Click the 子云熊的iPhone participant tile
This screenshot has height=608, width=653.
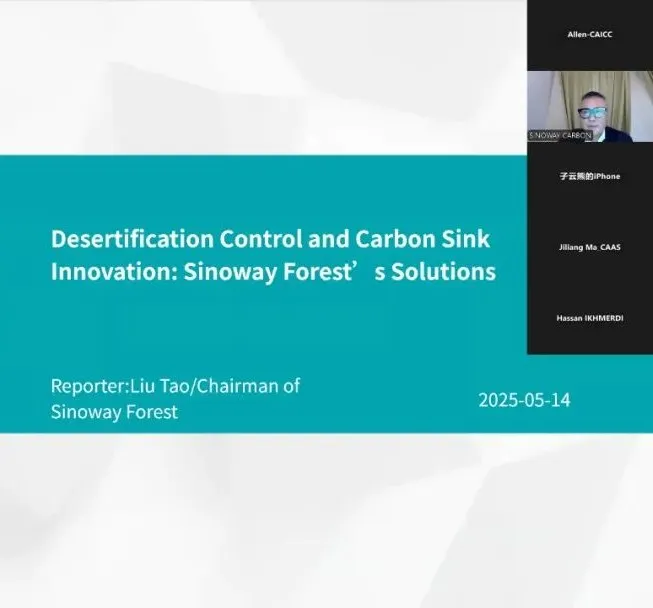590,177
